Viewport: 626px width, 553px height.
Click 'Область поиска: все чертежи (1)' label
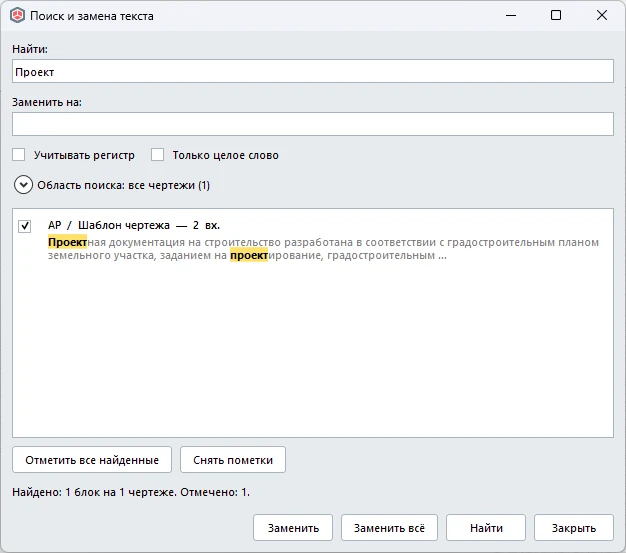point(123,185)
